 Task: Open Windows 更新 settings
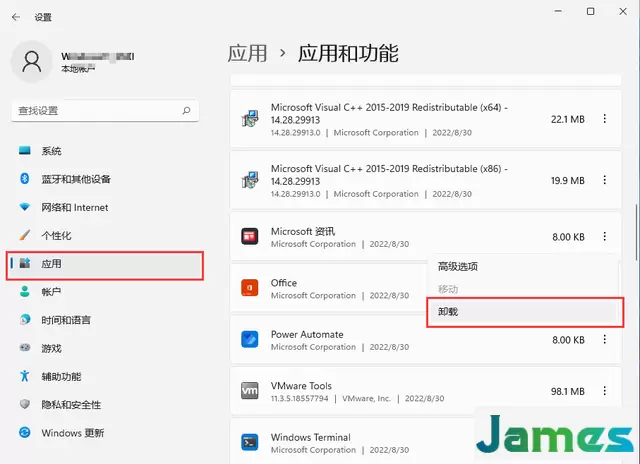pos(104,433)
